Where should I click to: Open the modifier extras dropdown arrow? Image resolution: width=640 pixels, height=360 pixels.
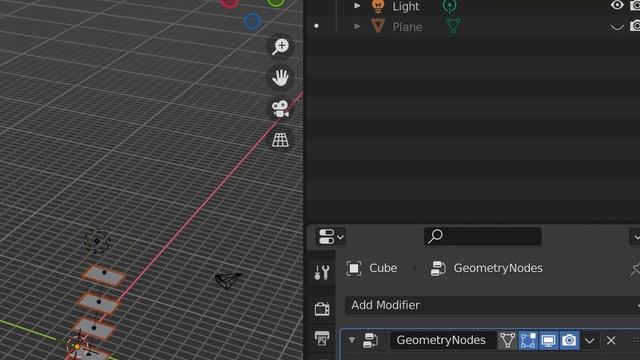[x=589, y=340]
